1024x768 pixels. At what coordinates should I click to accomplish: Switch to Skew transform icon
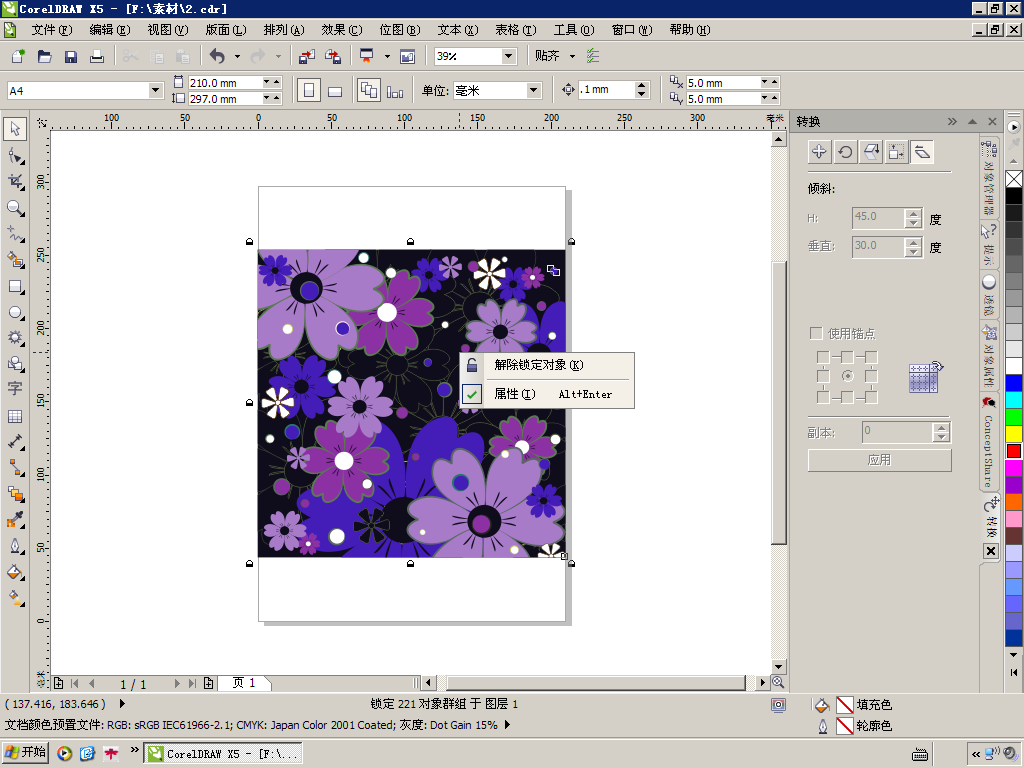(x=921, y=152)
